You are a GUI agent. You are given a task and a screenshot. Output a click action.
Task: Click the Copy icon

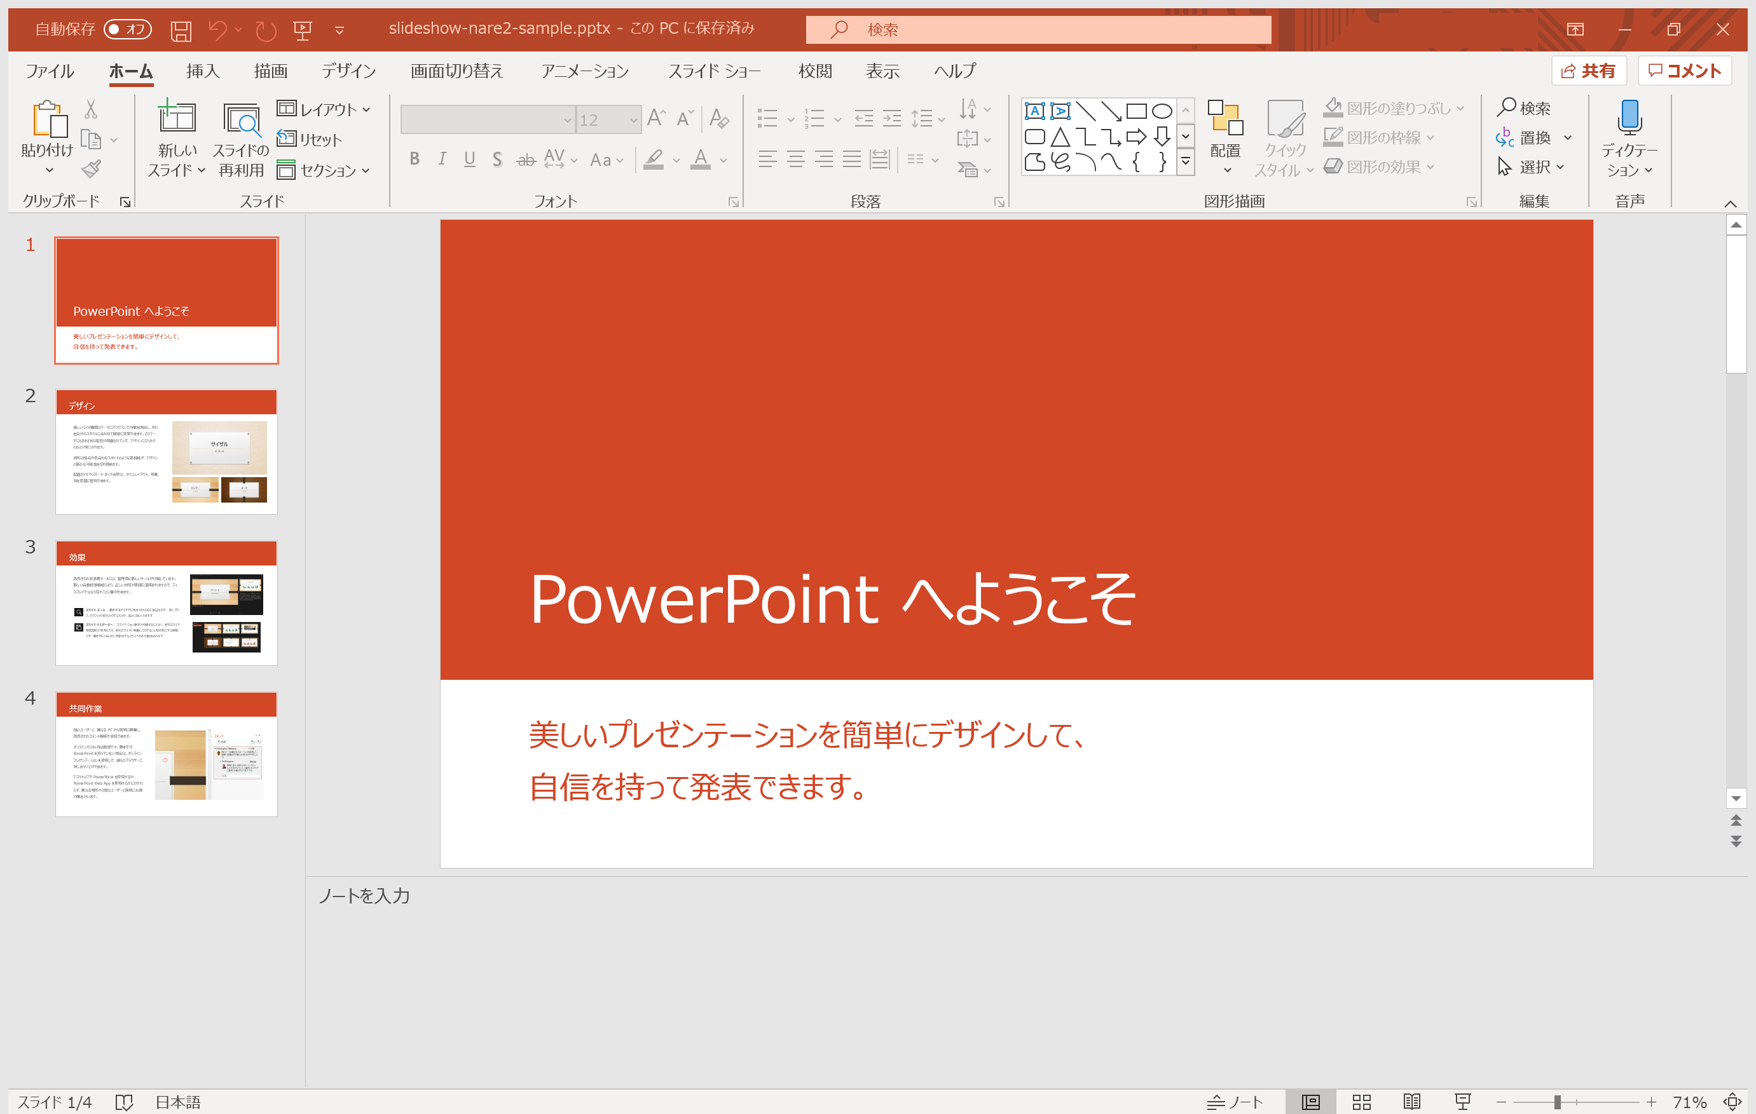pos(91,140)
